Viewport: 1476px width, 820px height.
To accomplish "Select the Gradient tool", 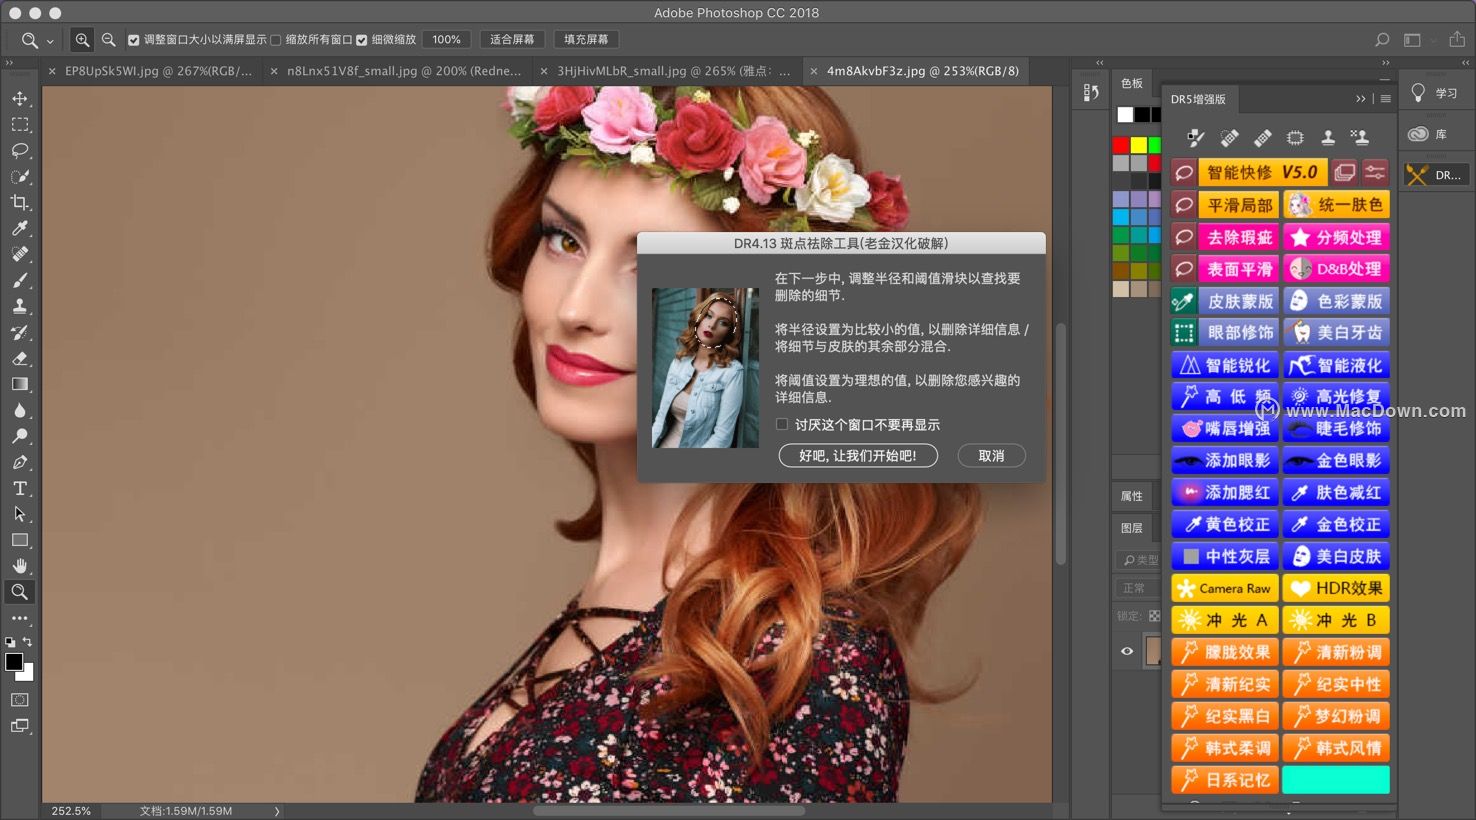I will click(x=19, y=384).
